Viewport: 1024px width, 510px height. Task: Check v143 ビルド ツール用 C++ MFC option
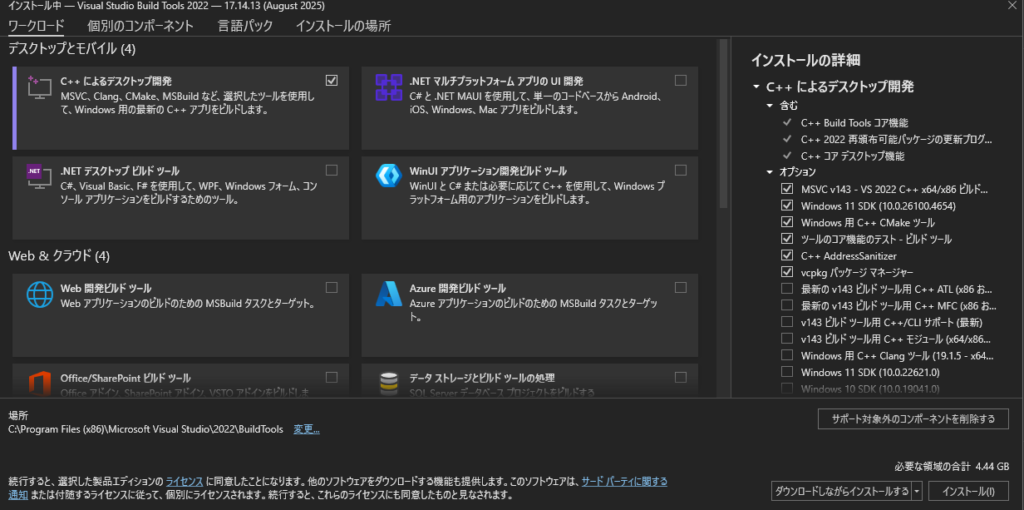tap(787, 306)
